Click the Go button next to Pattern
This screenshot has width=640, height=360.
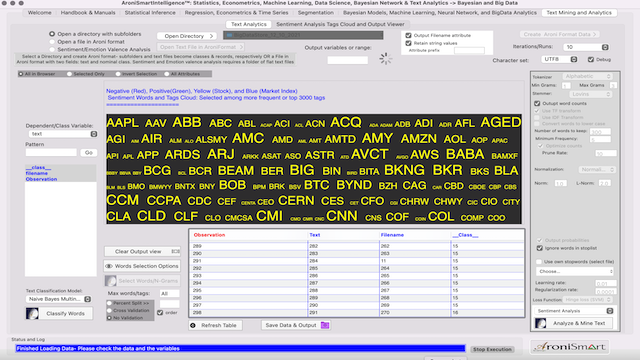coord(89,153)
